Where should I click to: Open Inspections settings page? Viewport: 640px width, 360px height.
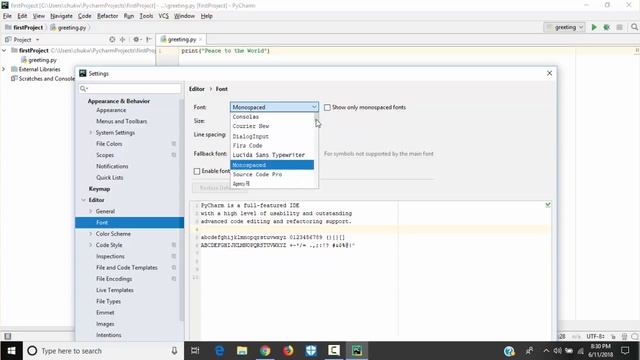[110, 256]
